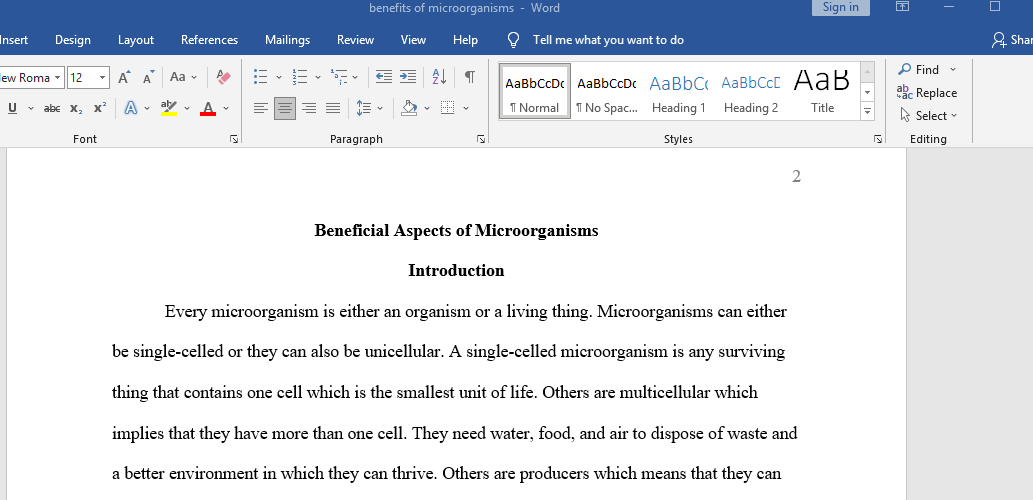Screen dimensions: 1033x500
Task: Apply the Heading 1 style
Action: coord(679,92)
